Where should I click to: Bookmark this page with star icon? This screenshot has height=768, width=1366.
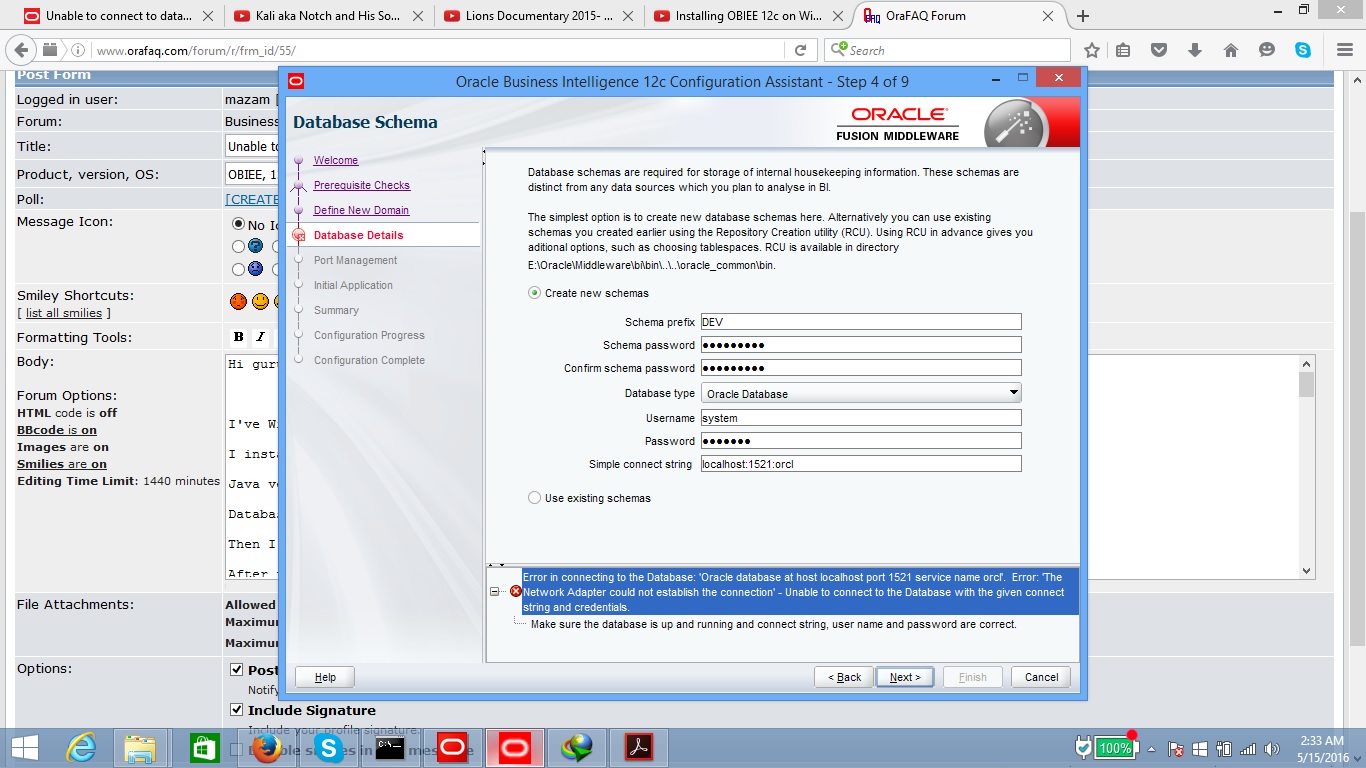(x=1092, y=50)
